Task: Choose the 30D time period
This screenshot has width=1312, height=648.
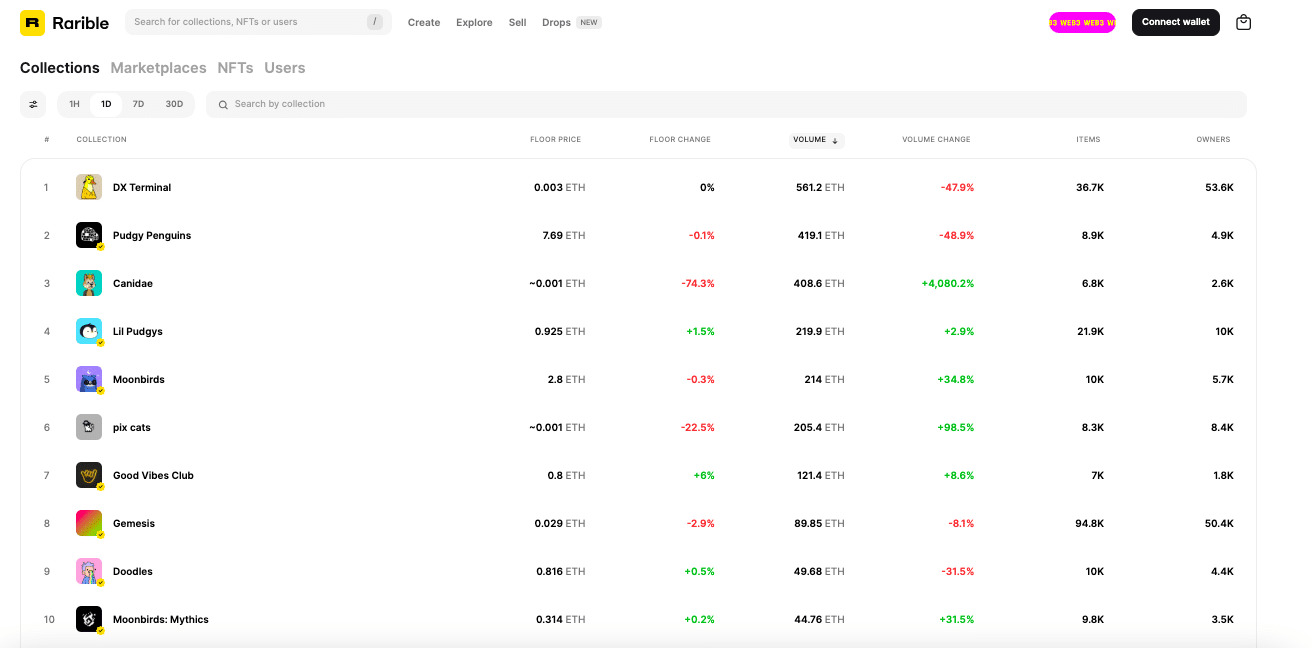Action: pyautogui.click(x=174, y=104)
